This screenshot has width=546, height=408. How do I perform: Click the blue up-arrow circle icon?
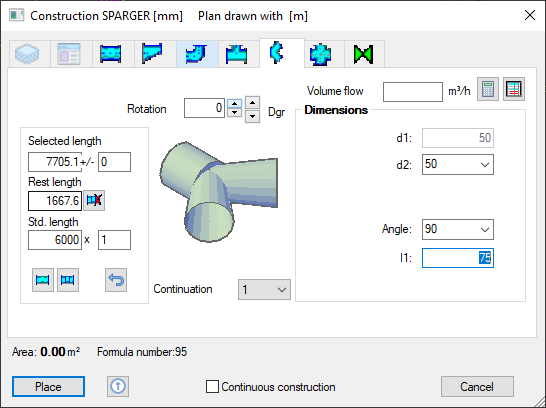tap(118, 386)
